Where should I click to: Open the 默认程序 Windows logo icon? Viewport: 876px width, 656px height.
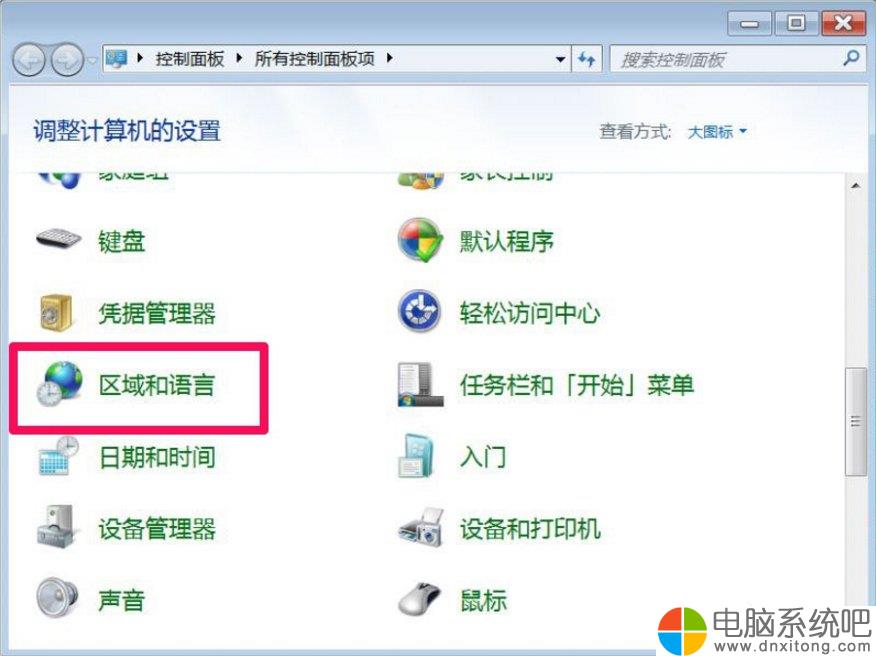[x=420, y=240]
